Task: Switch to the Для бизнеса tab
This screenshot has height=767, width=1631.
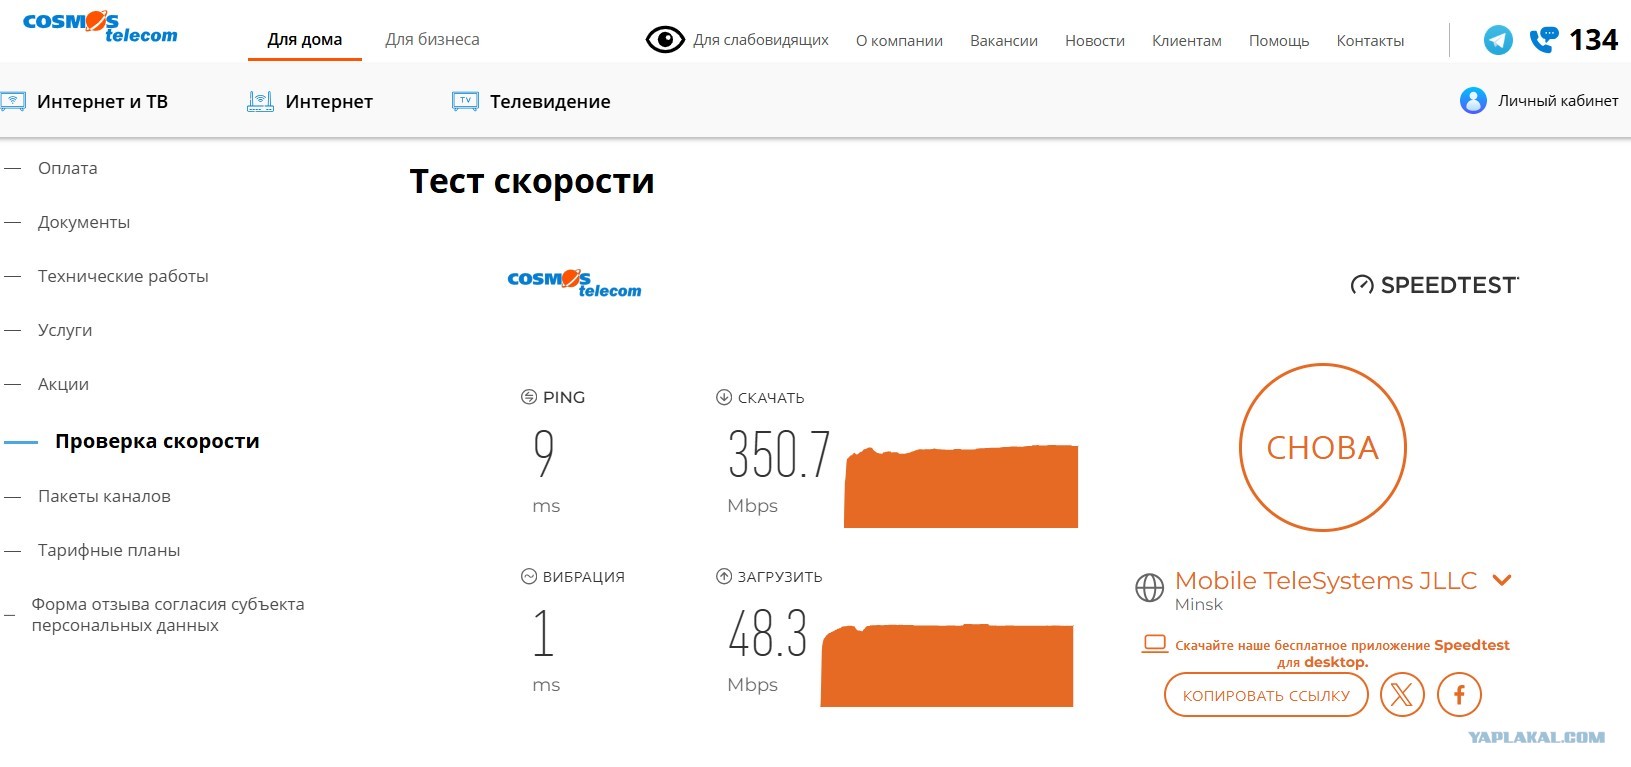Action: [432, 40]
